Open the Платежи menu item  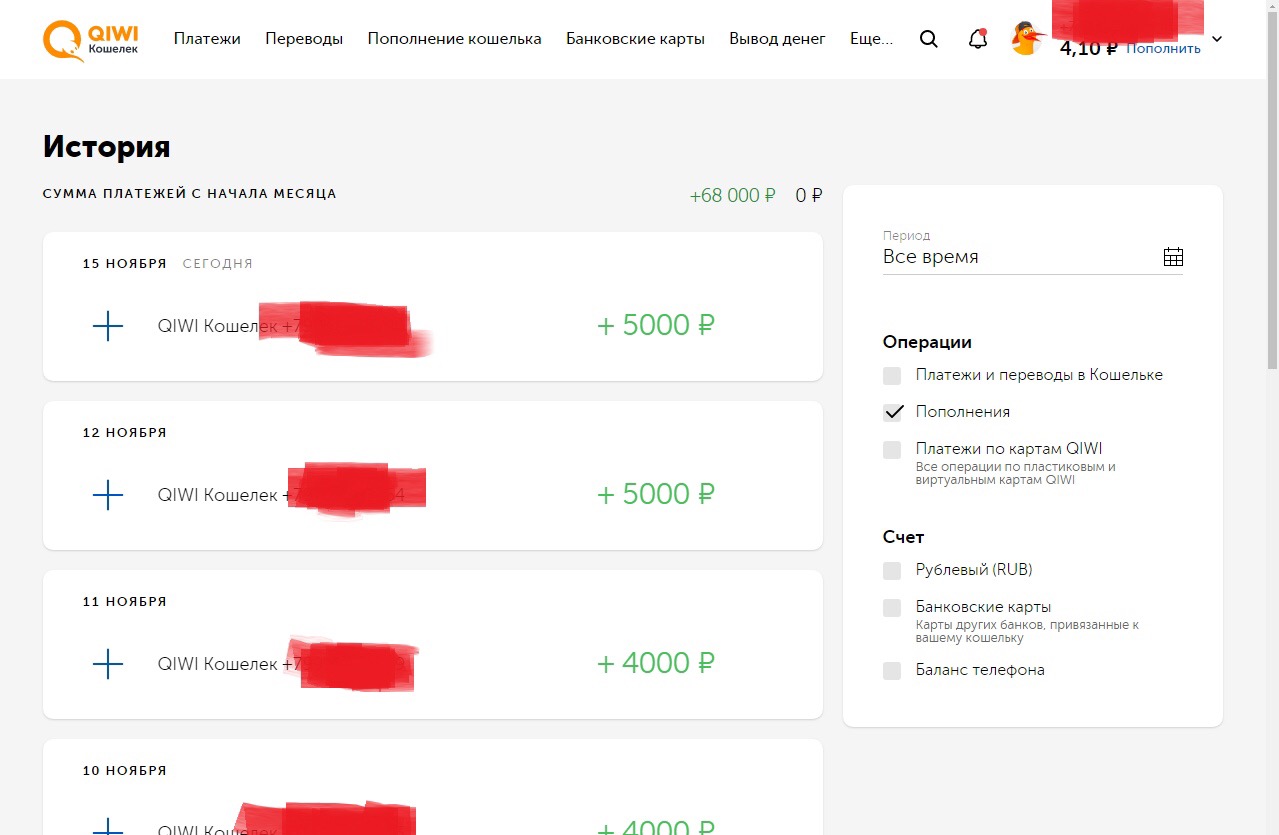[207, 39]
